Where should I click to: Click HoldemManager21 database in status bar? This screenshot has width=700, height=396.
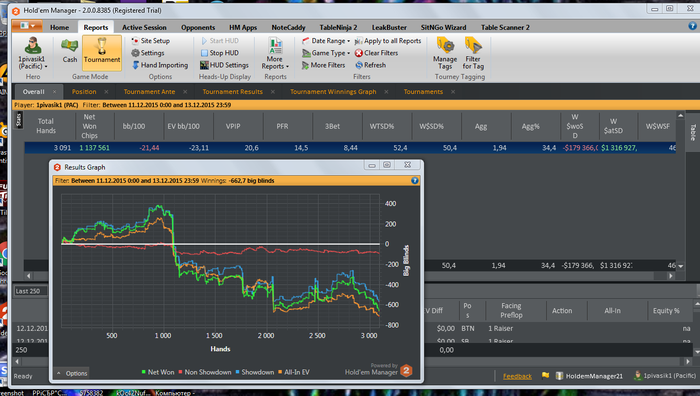[589, 376]
